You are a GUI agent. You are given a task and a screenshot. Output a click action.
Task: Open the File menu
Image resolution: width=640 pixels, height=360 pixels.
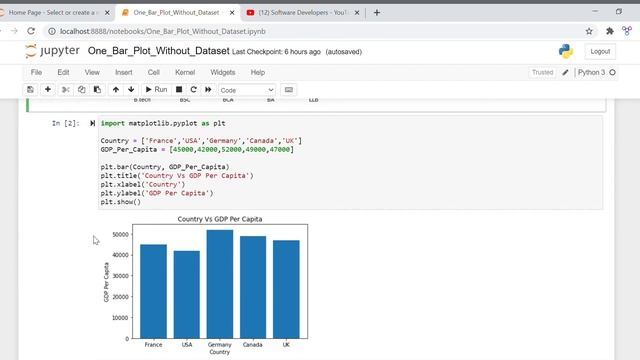(36, 72)
